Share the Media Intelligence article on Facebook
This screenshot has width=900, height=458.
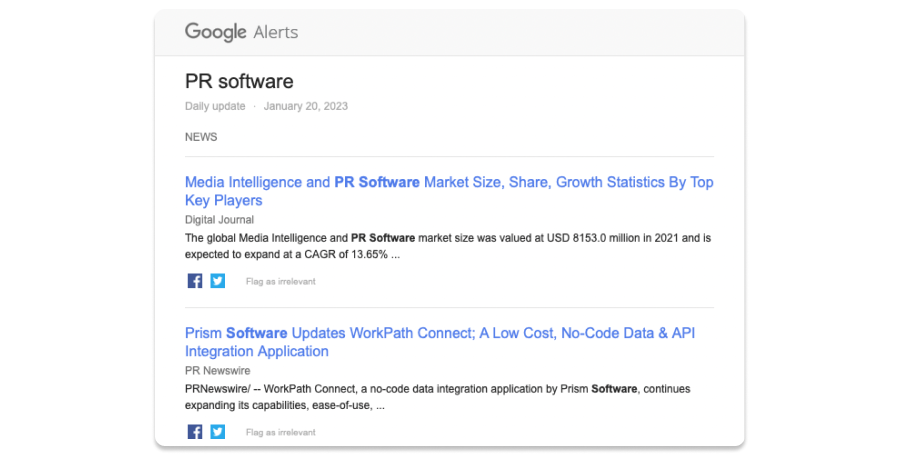tap(195, 281)
